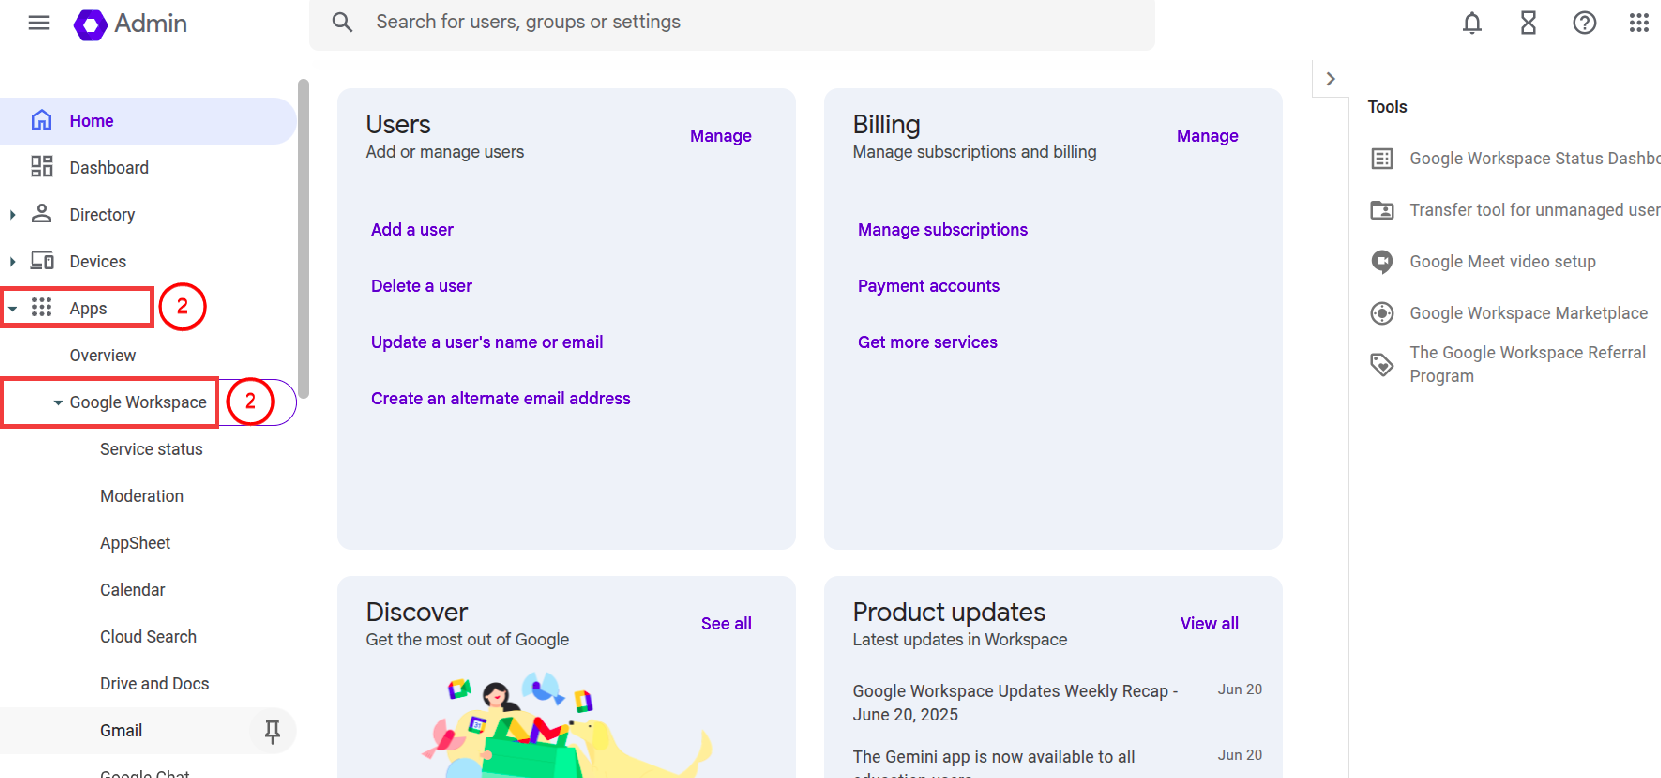Open Manage subscriptions link

point(943,230)
